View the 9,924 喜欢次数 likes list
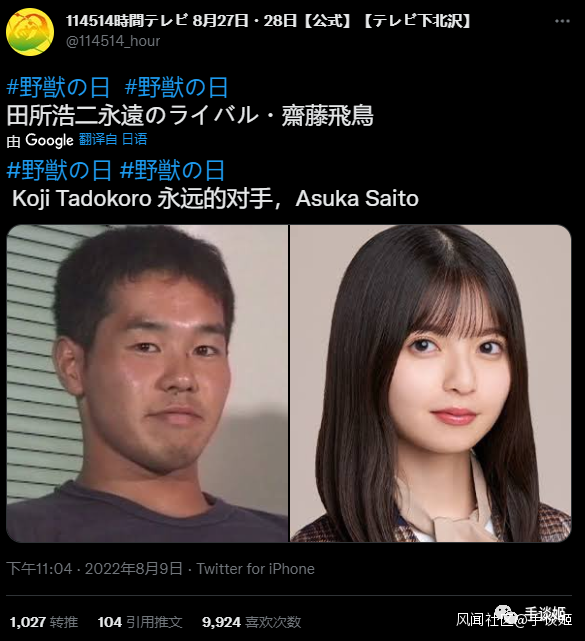 (251, 622)
